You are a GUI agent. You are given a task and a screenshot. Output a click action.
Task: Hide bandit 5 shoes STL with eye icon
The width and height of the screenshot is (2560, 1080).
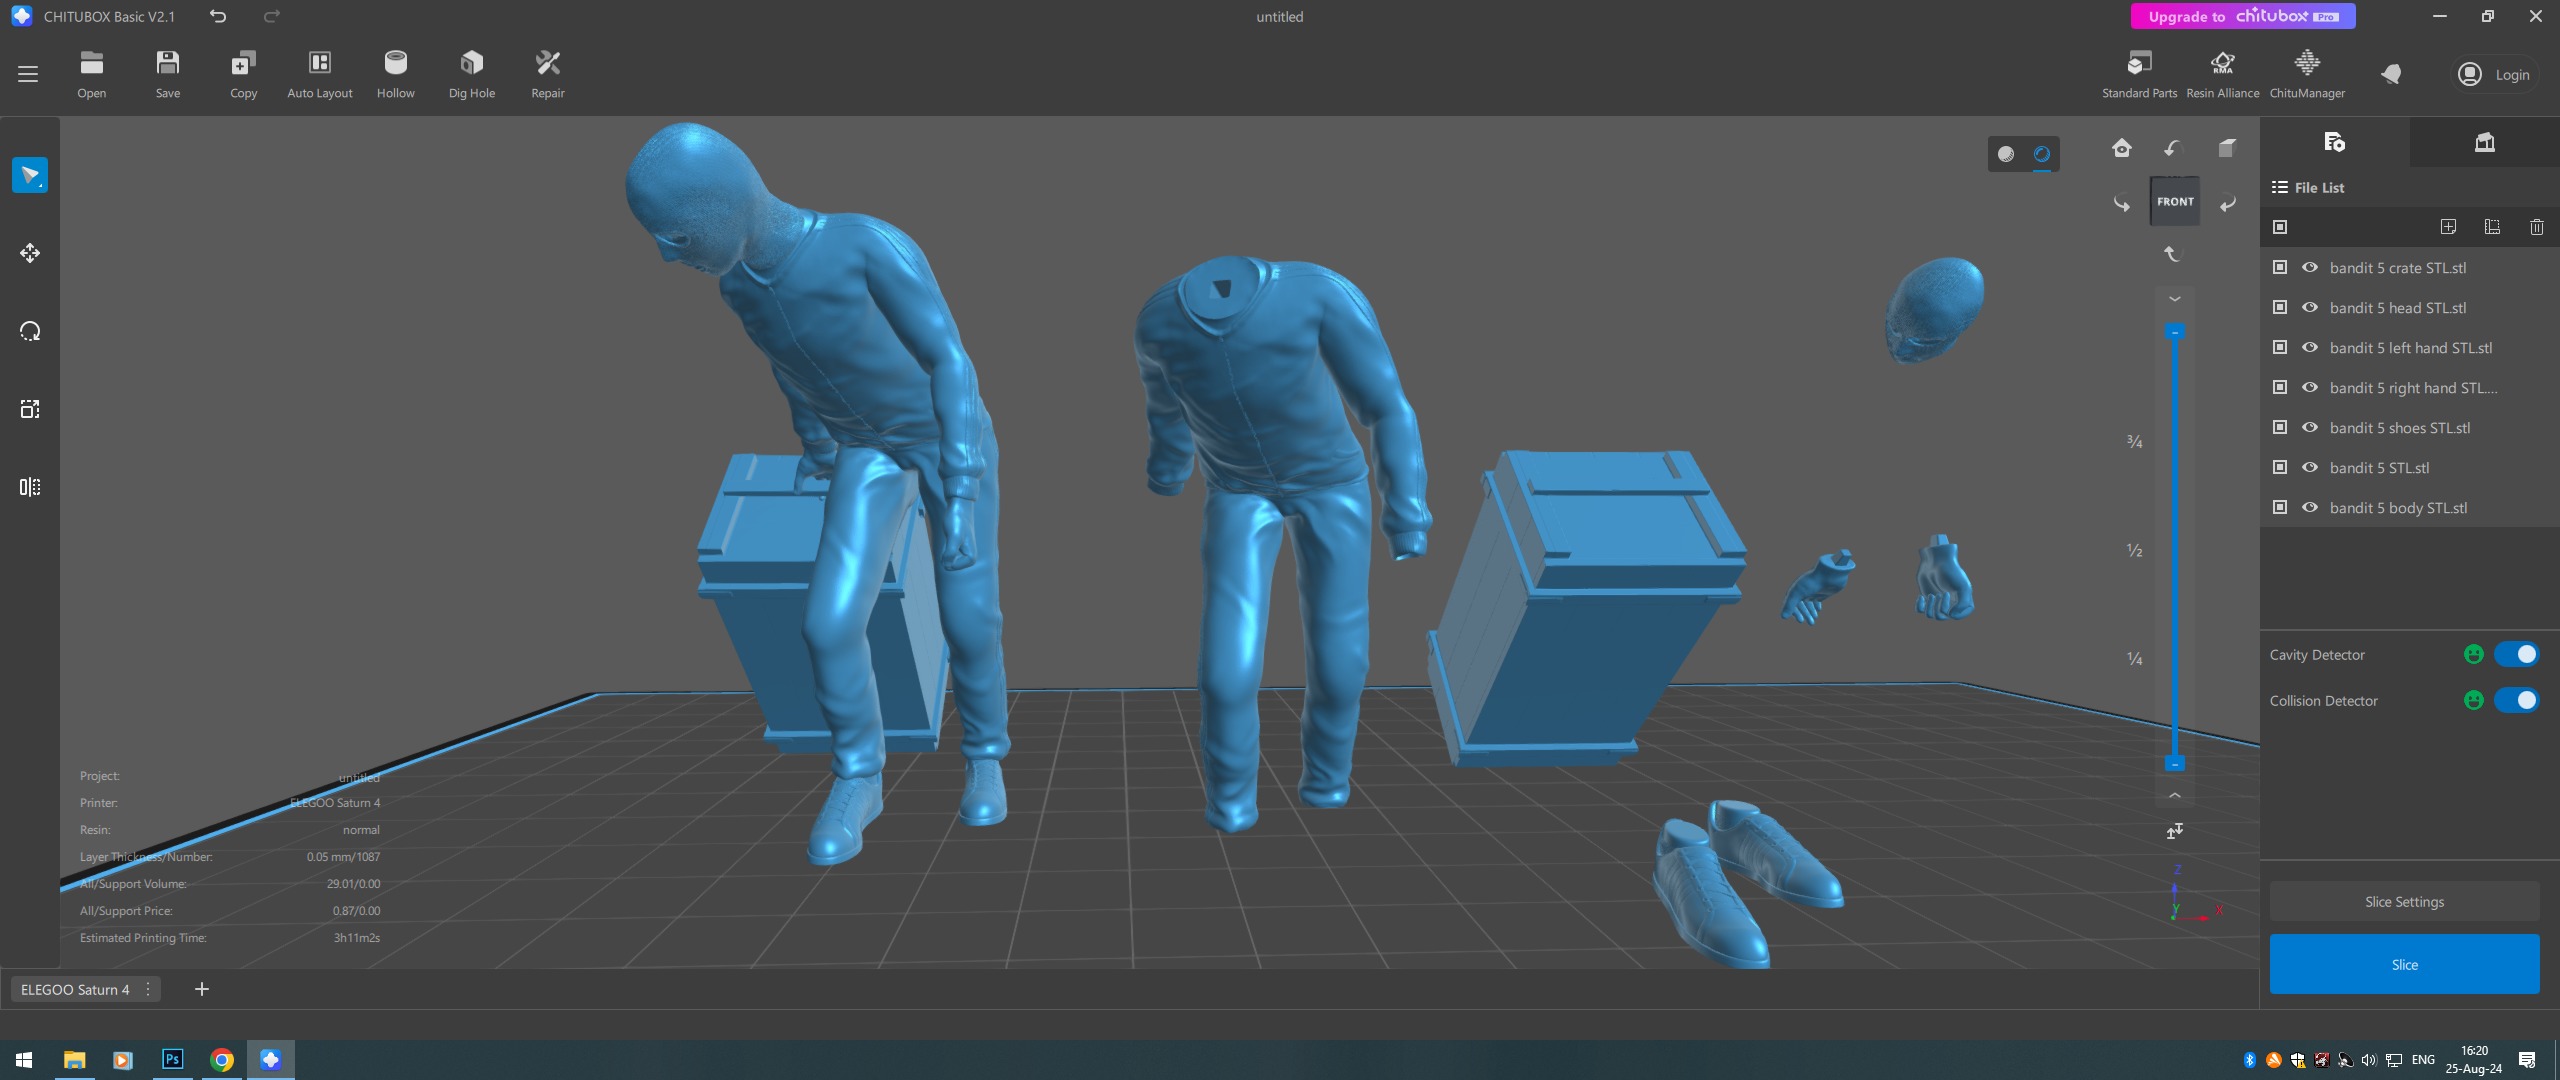tap(2310, 427)
